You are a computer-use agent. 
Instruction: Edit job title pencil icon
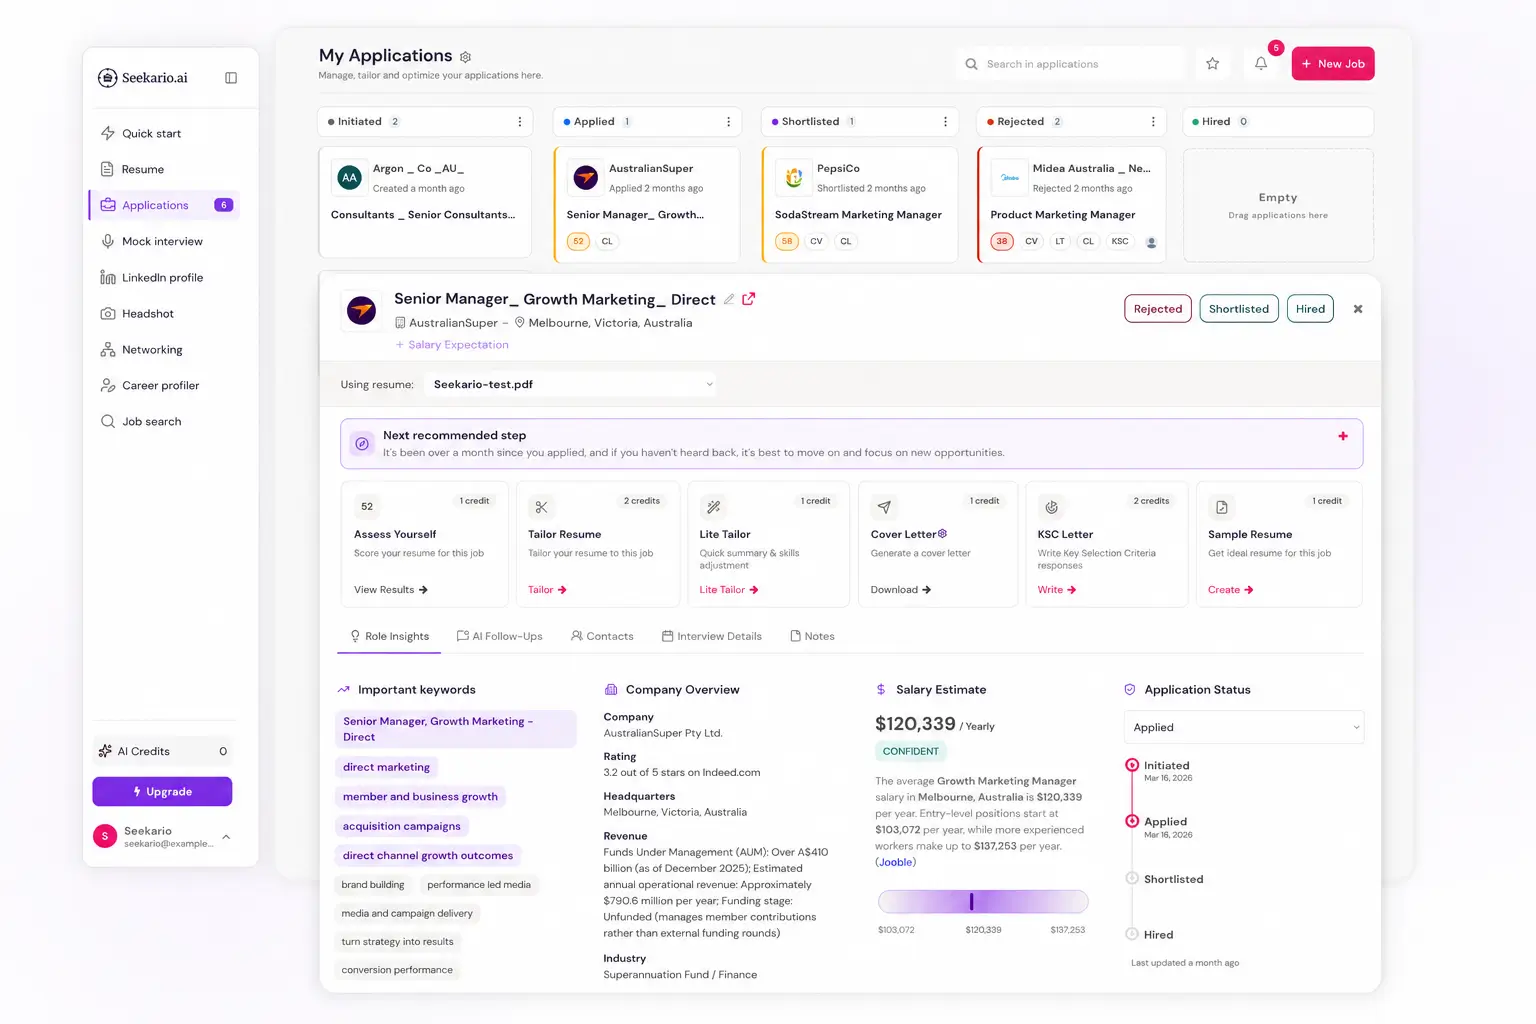point(729,299)
